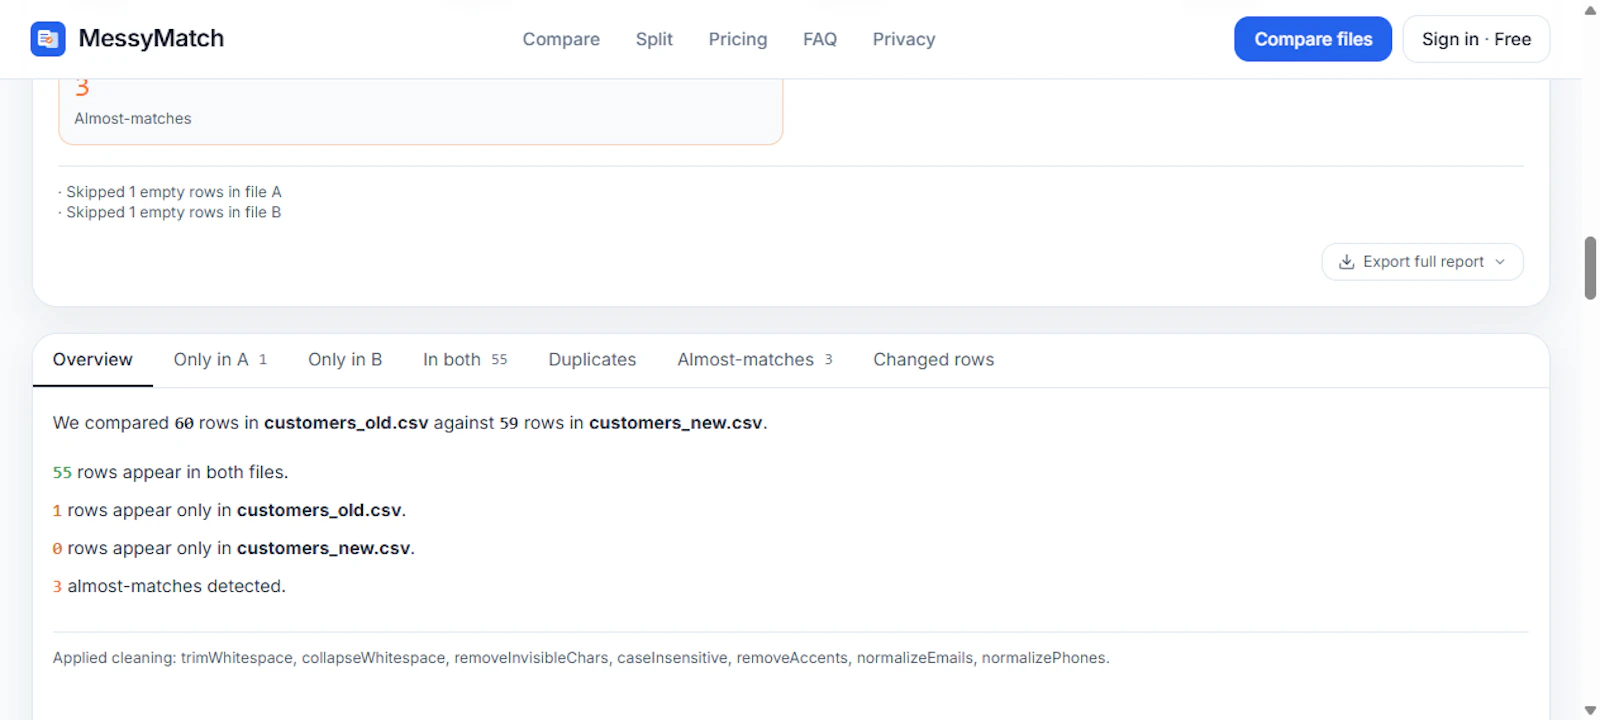Click the Almost-matches summary card

(x=420, y=111)
